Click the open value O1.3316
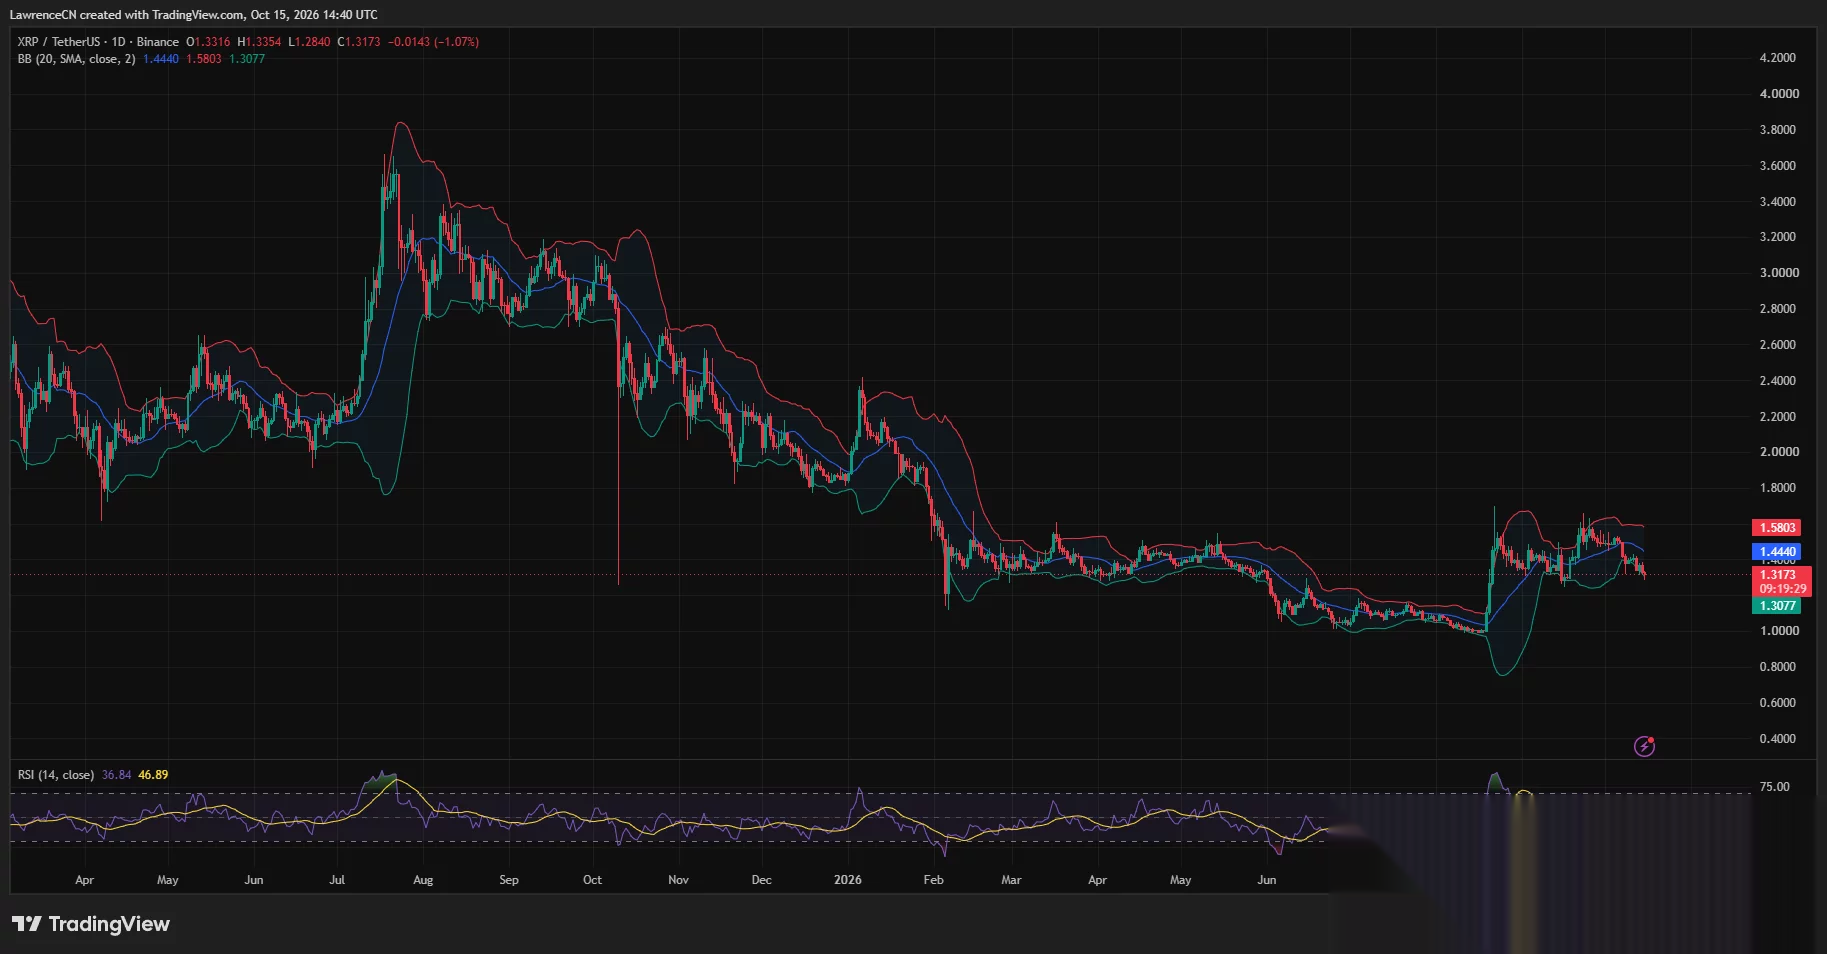Image resolution: width=1827 pixels, height=954 pixels. [208, 42]
